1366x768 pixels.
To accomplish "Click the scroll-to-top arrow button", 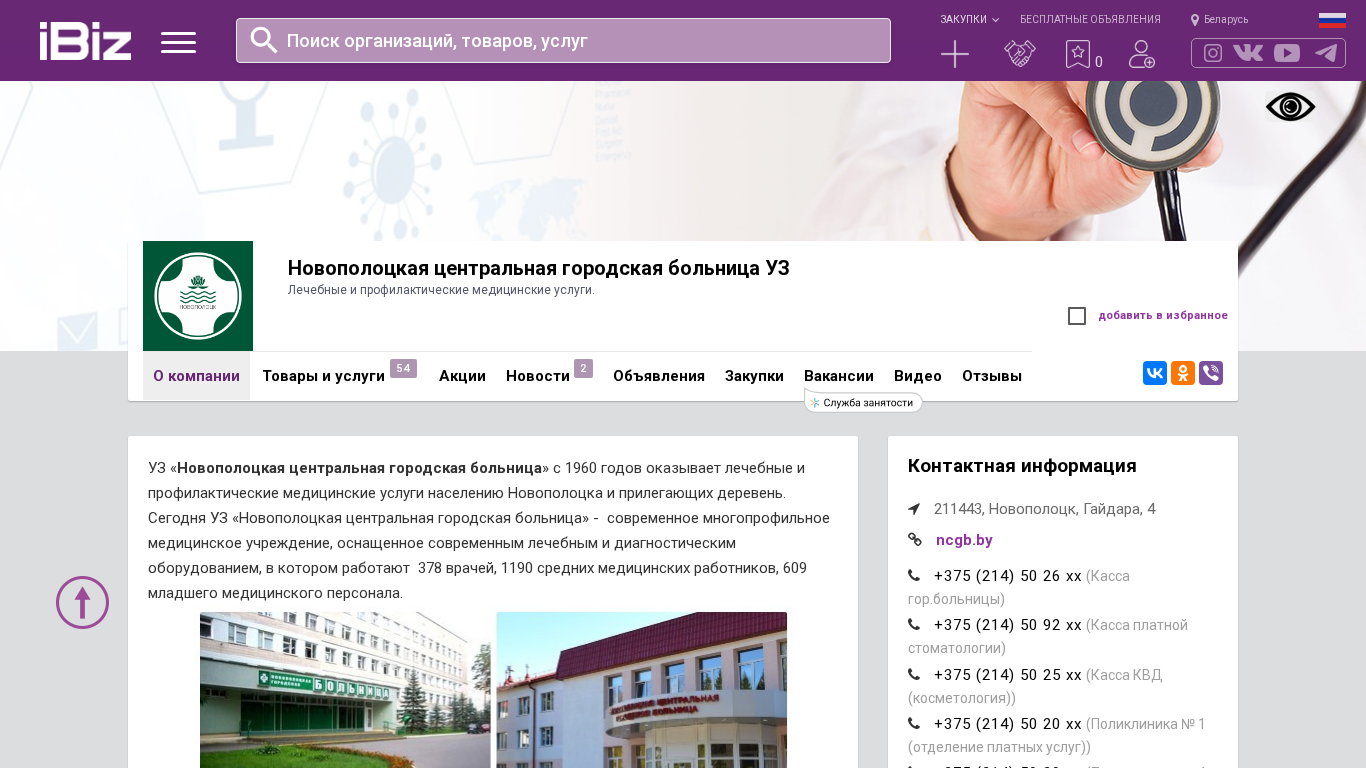I will pos(82,602).
